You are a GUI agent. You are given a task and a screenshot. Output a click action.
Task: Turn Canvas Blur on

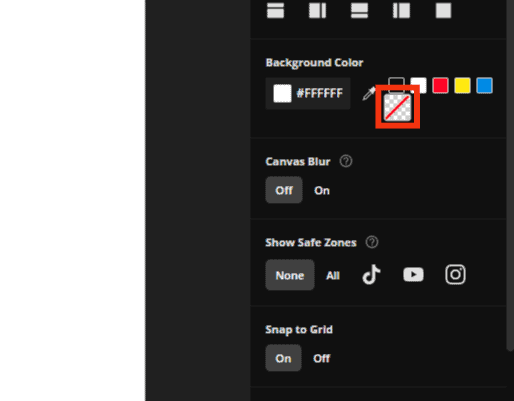(x=322, y=190)
